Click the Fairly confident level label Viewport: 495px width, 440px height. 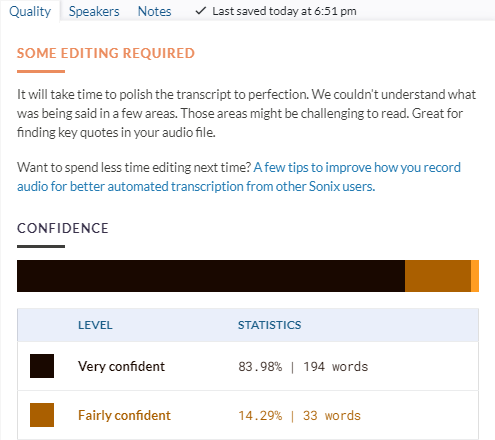coord(124,416)
